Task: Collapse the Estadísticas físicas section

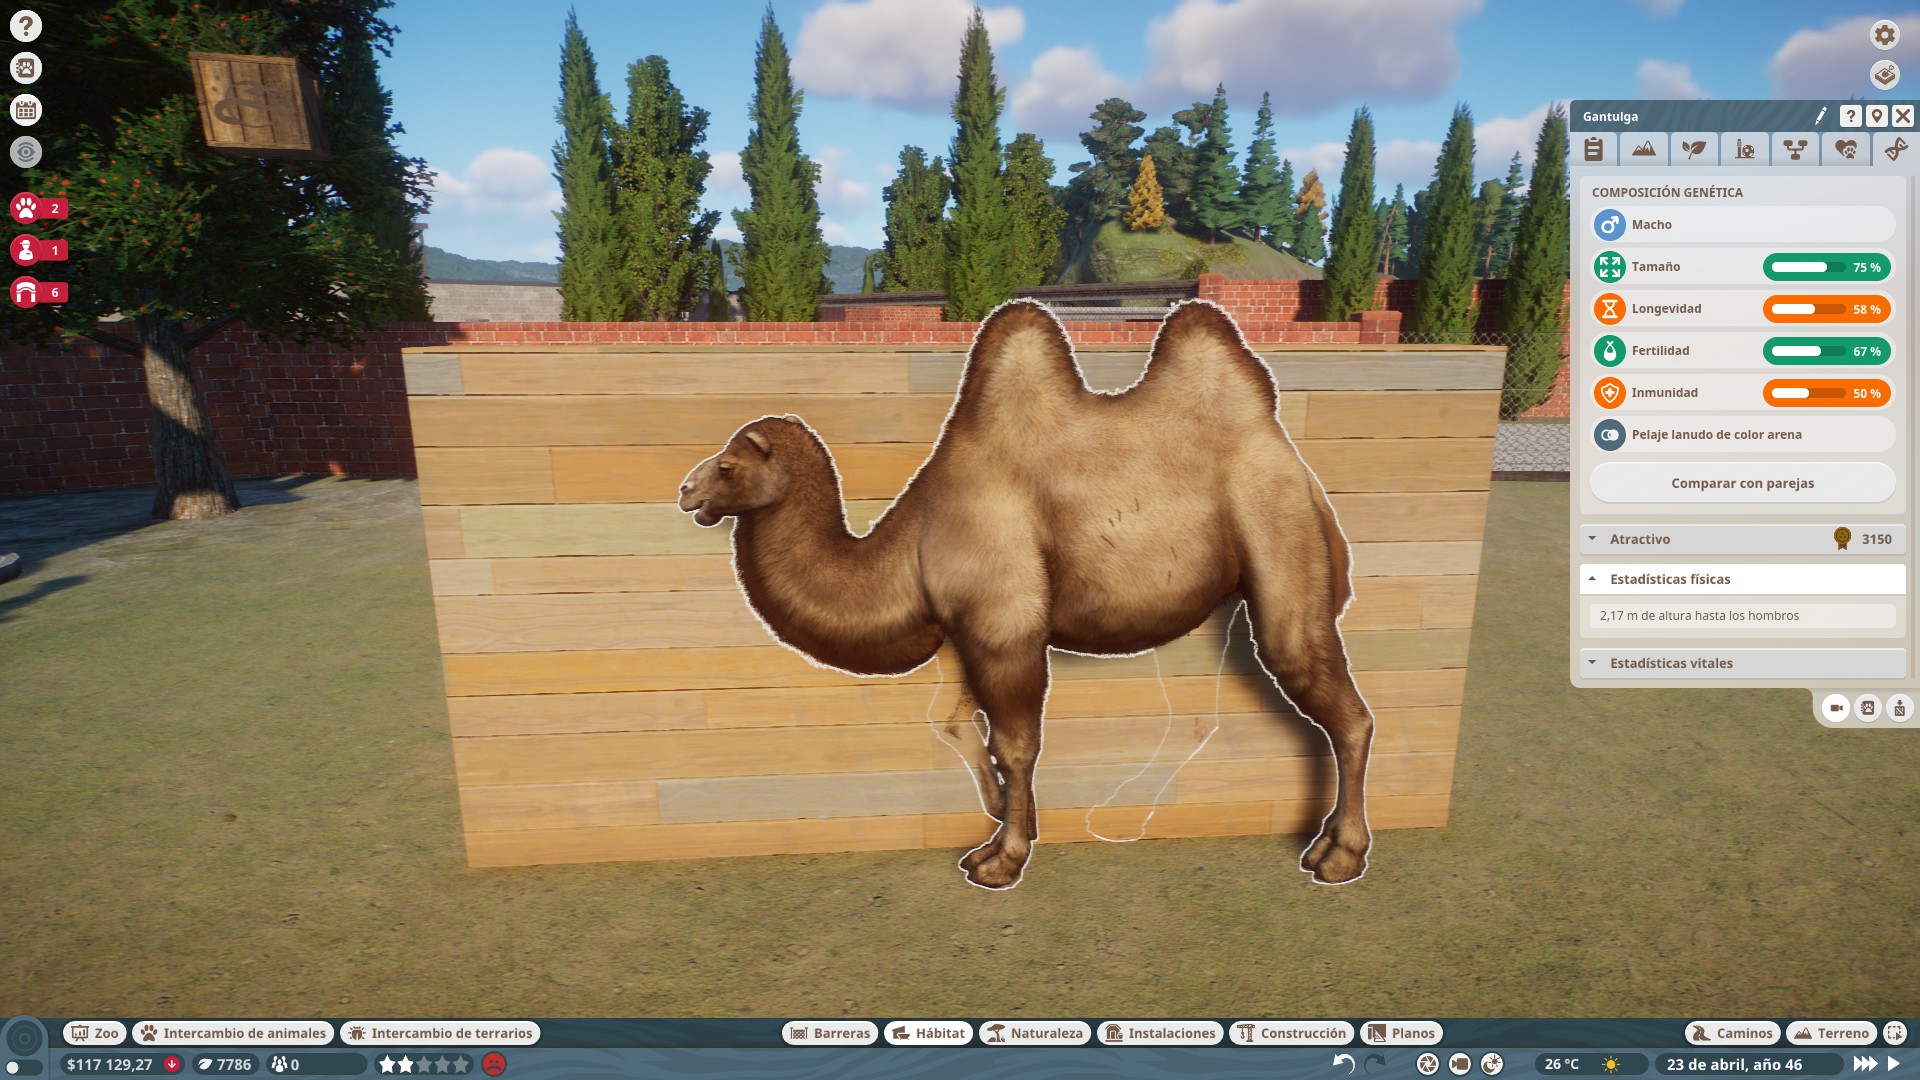Action: 1742,579
